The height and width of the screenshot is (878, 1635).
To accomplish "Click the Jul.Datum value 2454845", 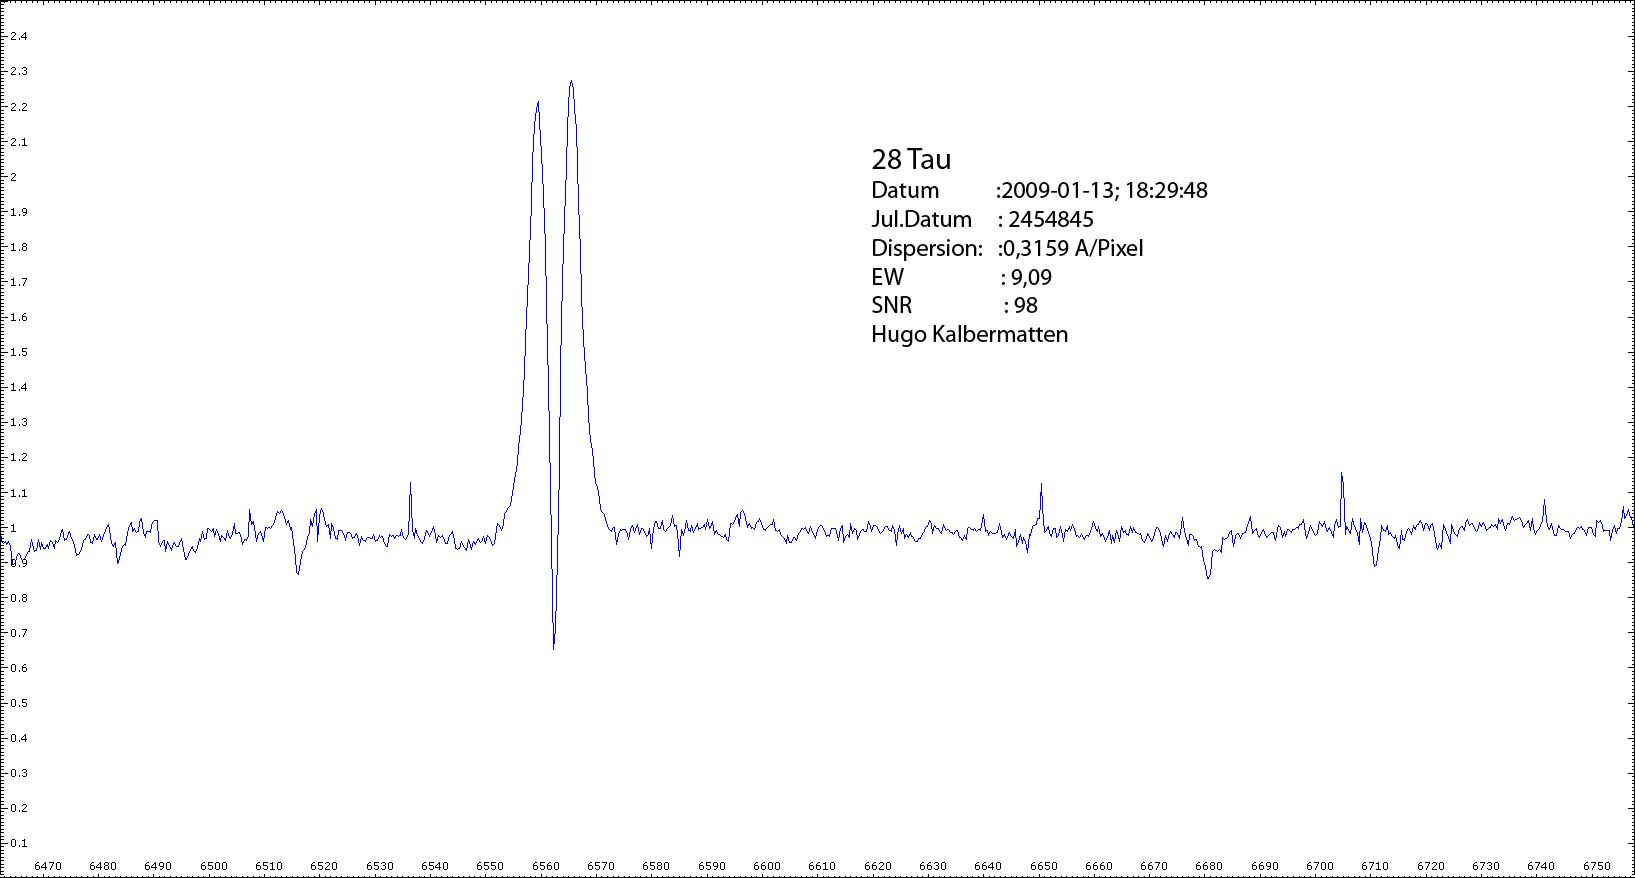I will [1050, 219].
